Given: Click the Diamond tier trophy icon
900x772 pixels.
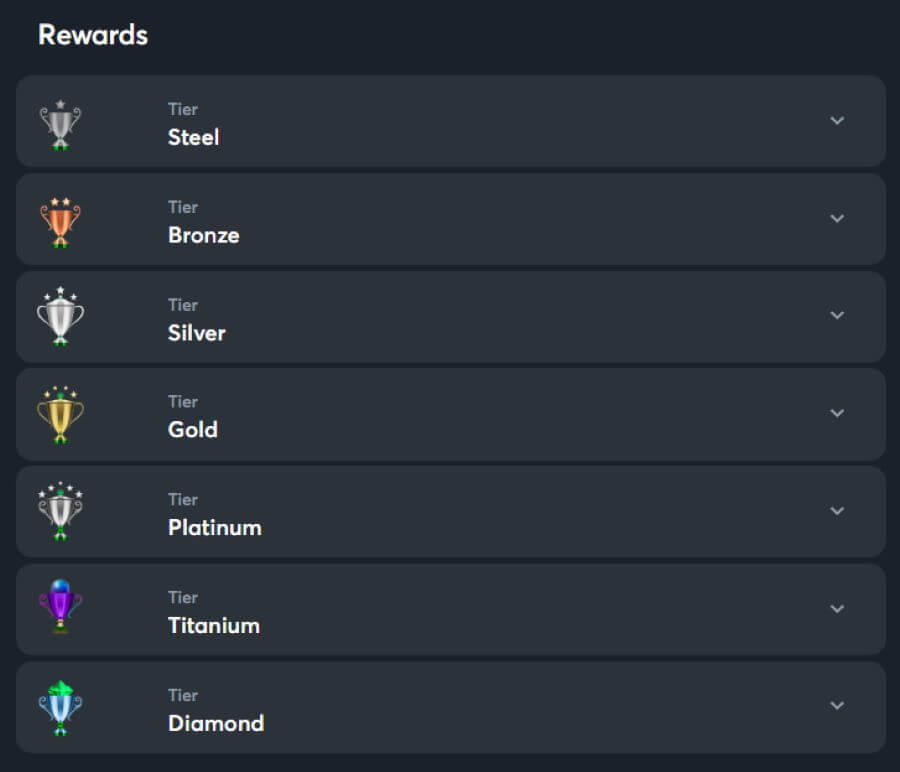Looking at the screenshot, I should [60, 708].
